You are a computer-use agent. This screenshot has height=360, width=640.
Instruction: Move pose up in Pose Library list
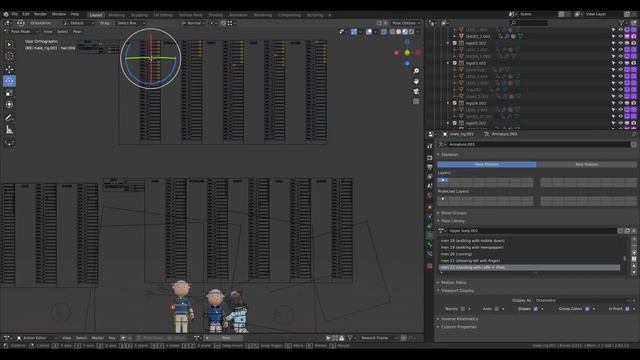click(634, 267)
